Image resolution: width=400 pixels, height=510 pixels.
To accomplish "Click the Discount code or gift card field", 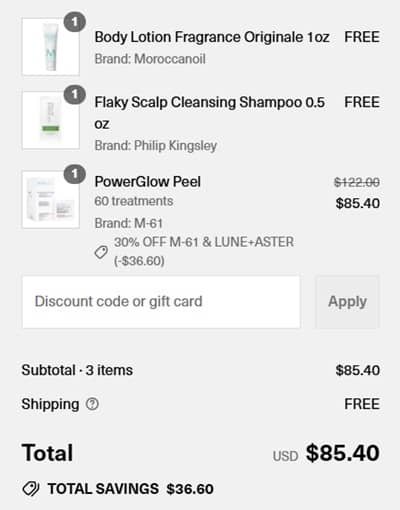I will pos(161,302).
